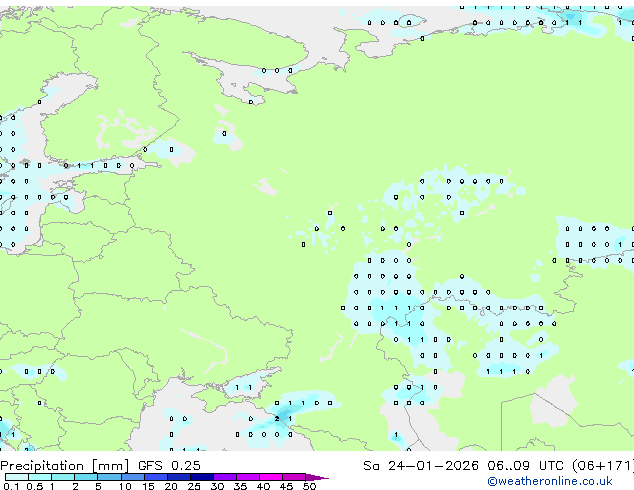Click the legend label '30'

click(217, 486)
